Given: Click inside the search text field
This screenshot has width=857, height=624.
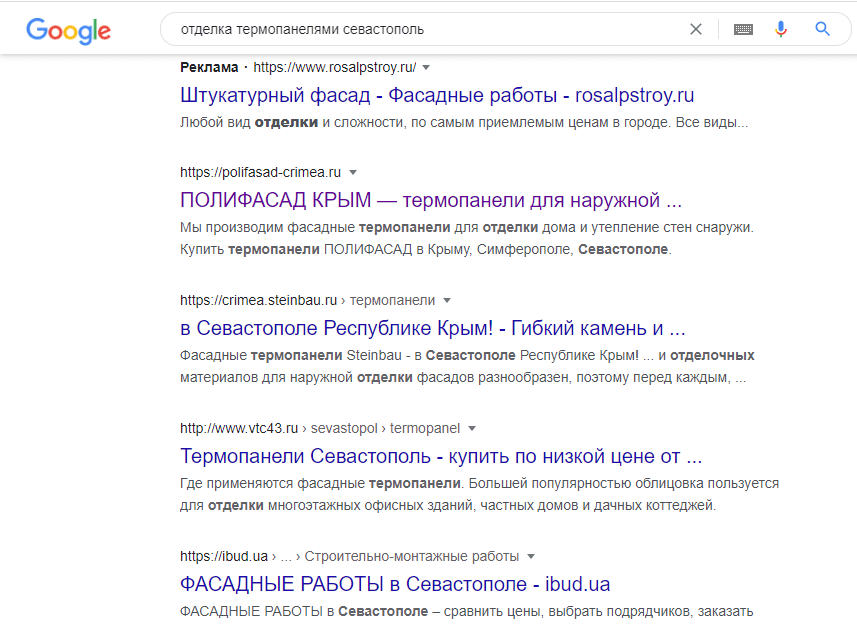Looking at the screenshot, I should [x=420, y=29].
